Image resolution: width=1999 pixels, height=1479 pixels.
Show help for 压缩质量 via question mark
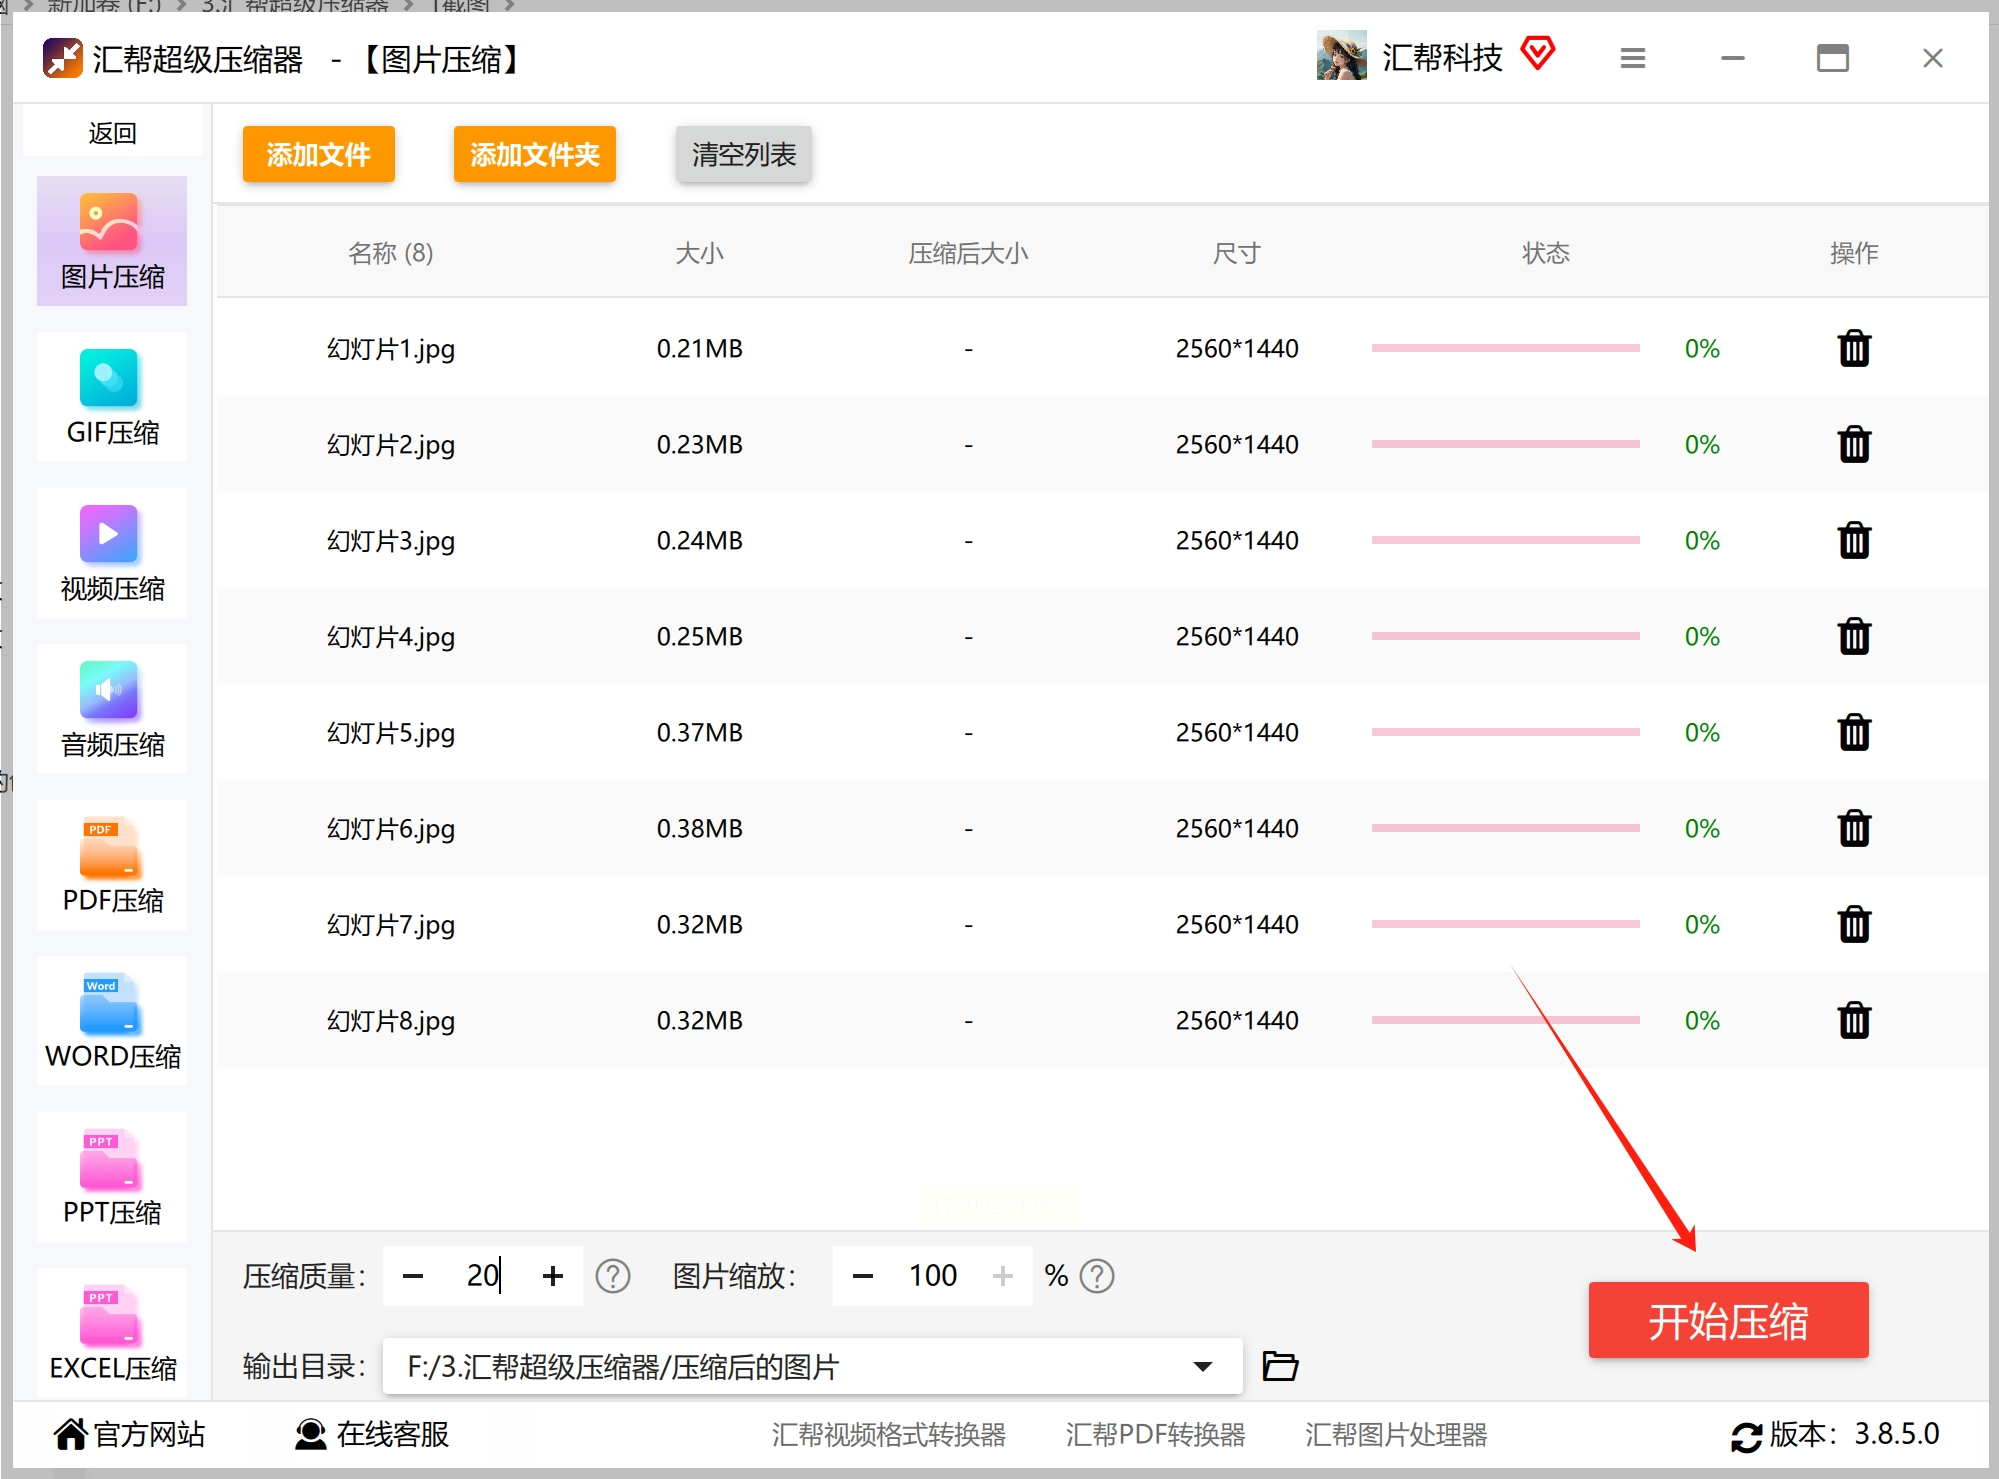click(612, 1276)
